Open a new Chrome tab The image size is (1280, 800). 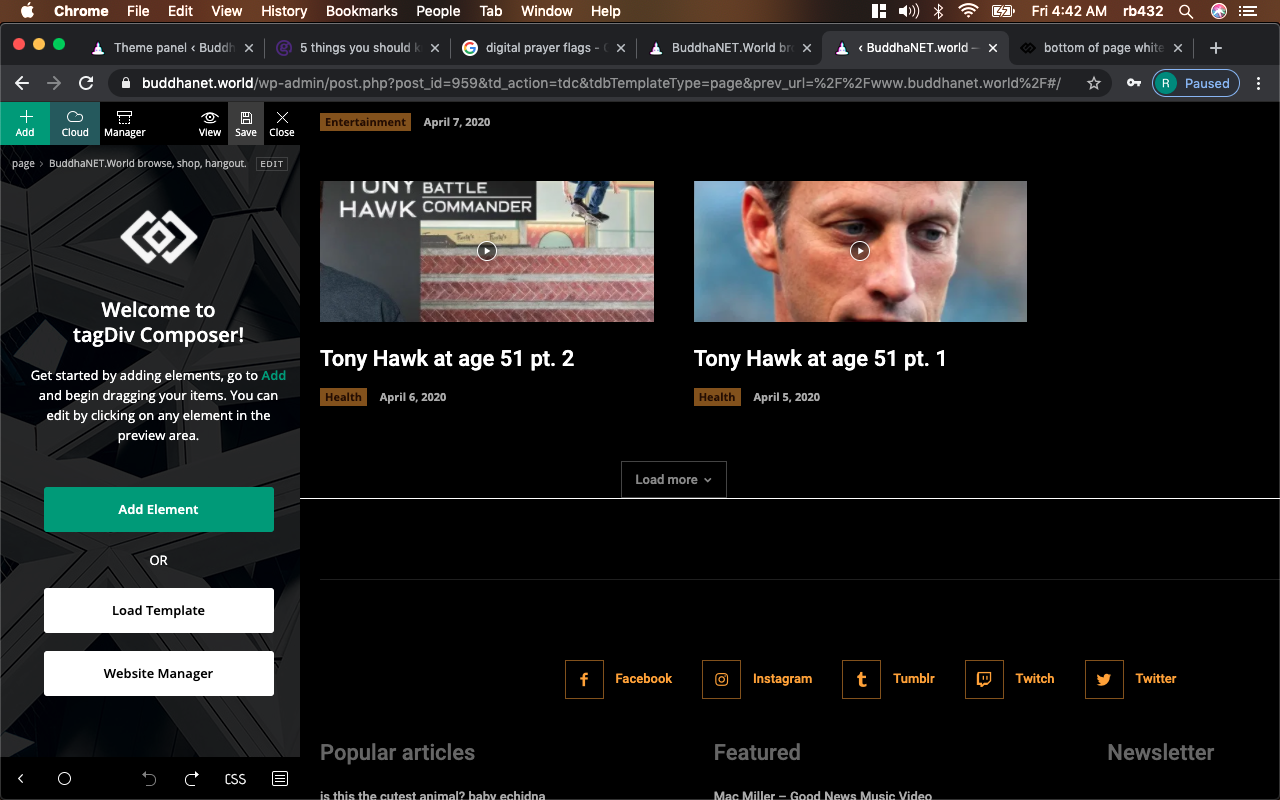coord(1216,48)
